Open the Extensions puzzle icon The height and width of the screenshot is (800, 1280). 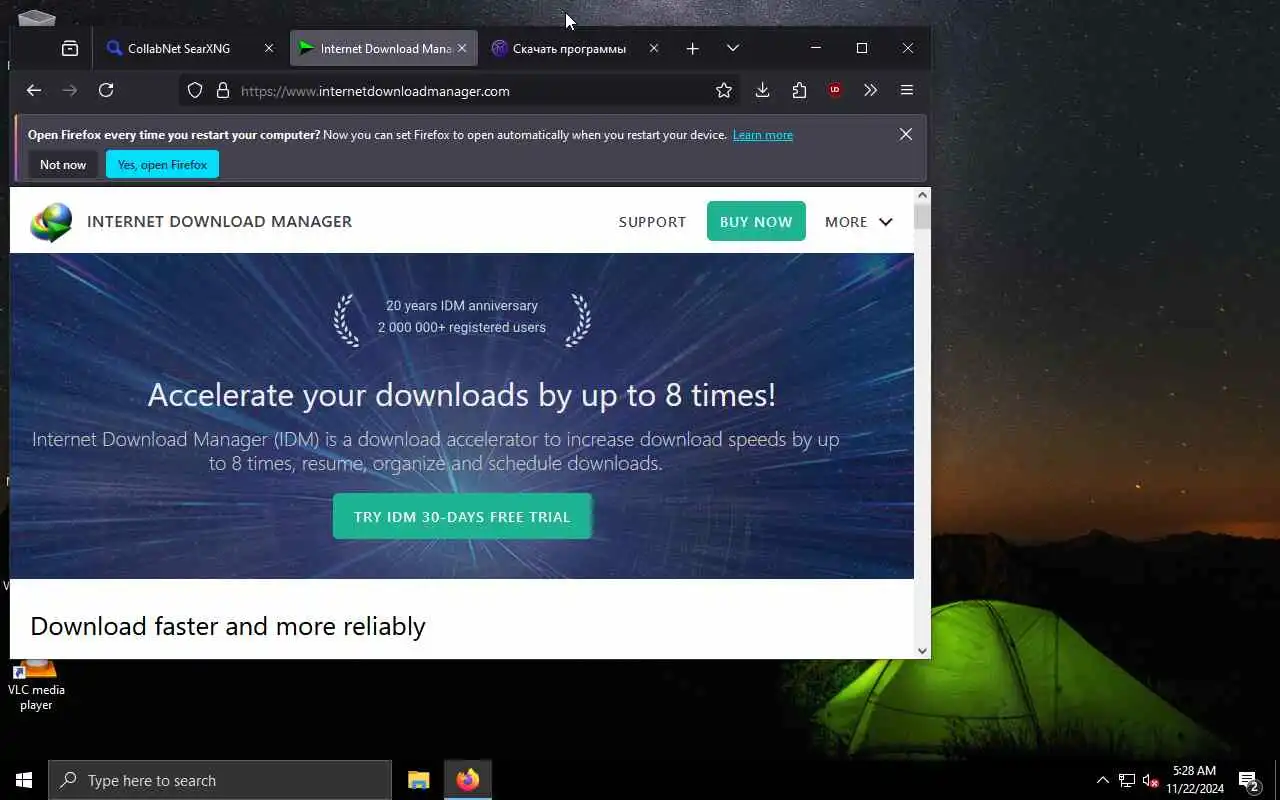tap(799, 90)
